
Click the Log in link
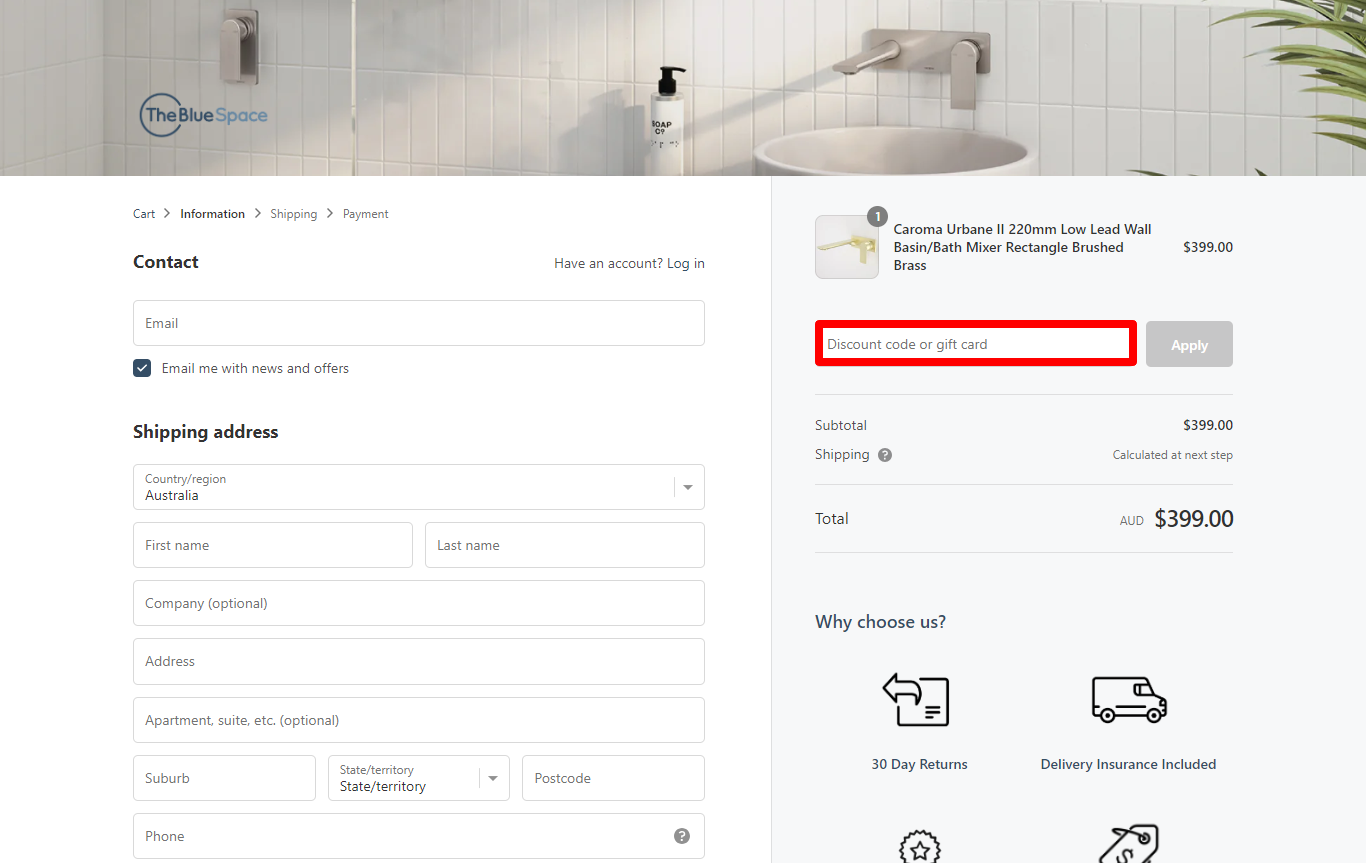pos(686,263)
